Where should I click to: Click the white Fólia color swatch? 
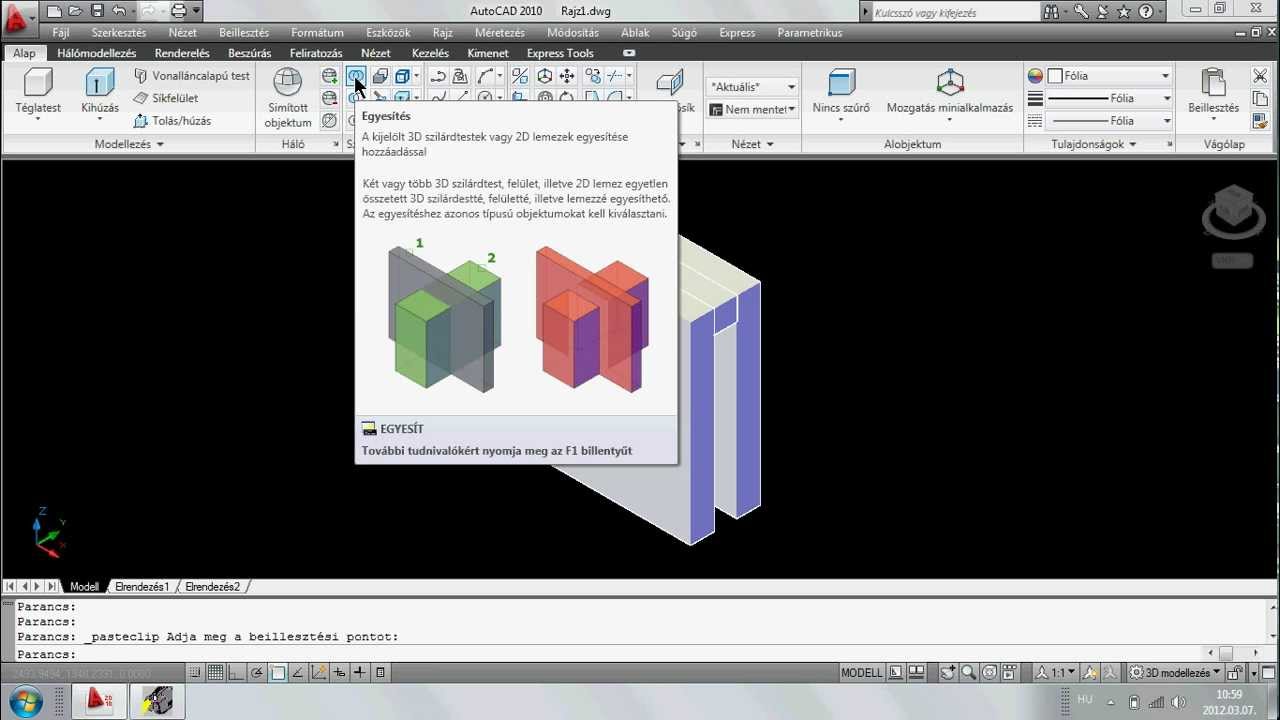pos(1054,76)
